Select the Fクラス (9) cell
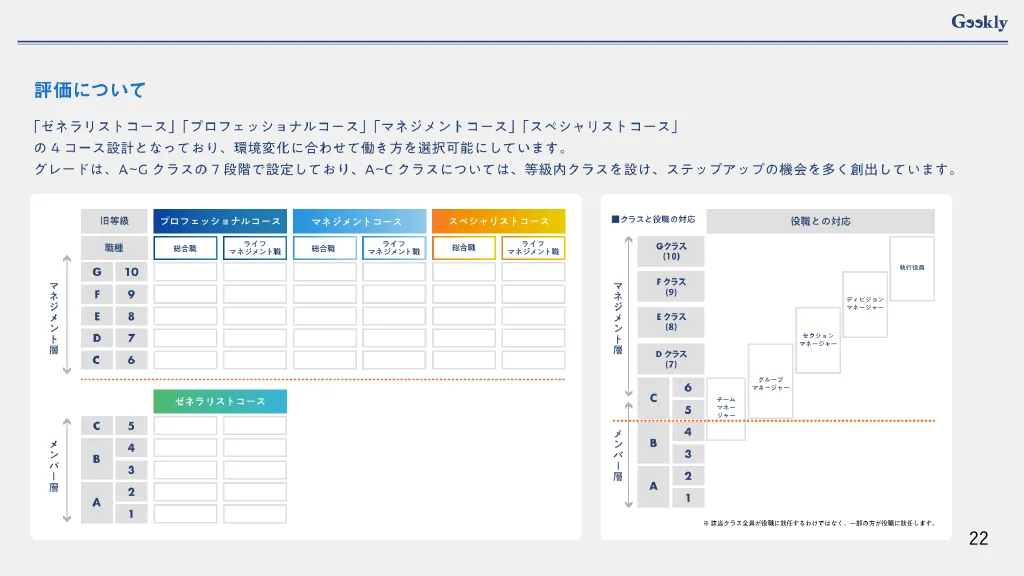Screen dimensions: 1024x576 pos(671,287)
